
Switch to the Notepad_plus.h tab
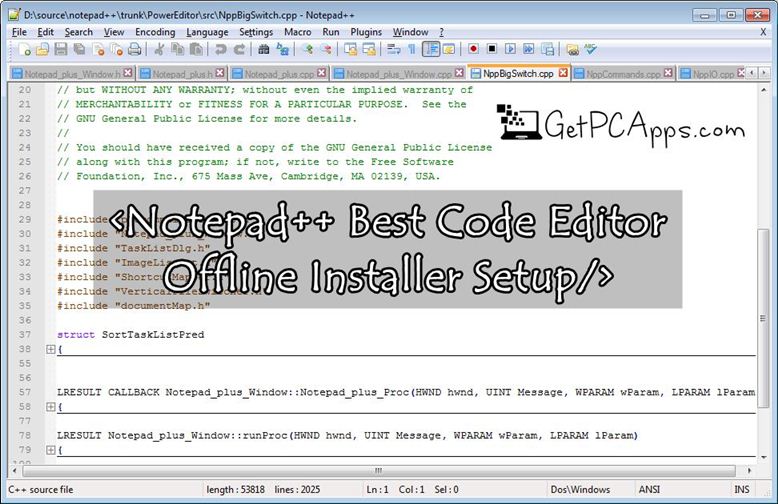pos(182,73)
